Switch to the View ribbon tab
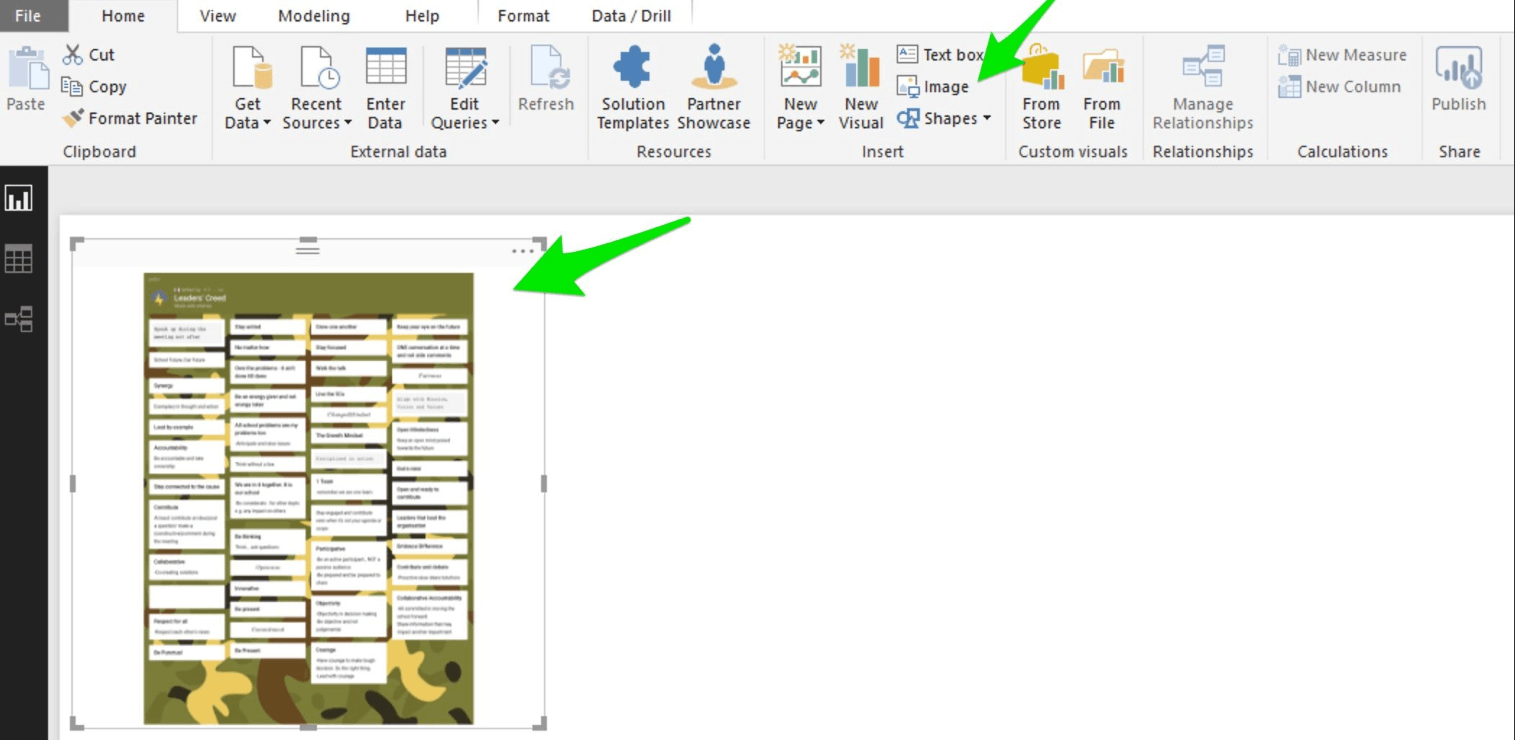The image size is (1515, 740). (218, 16)
